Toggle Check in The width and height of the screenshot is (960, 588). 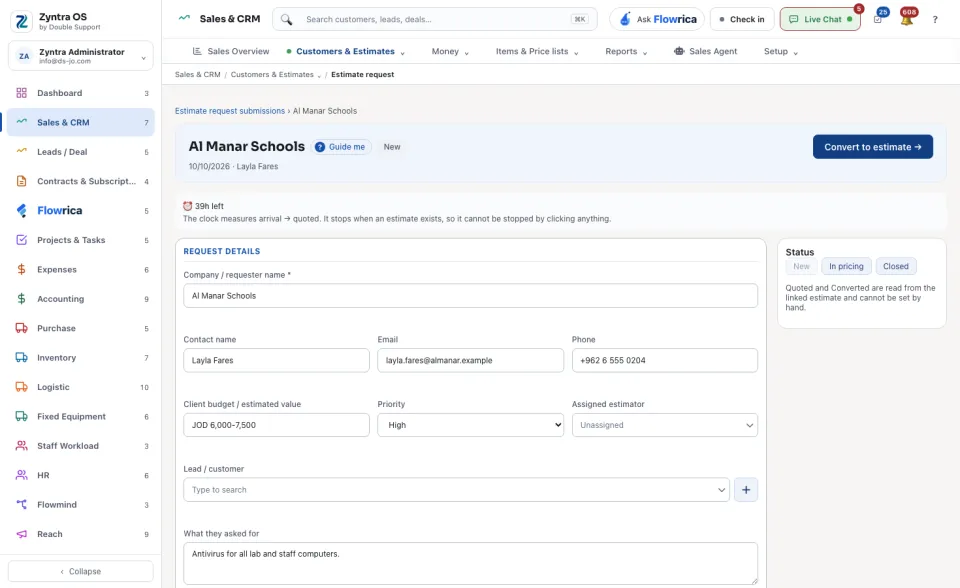click(742, 20)
